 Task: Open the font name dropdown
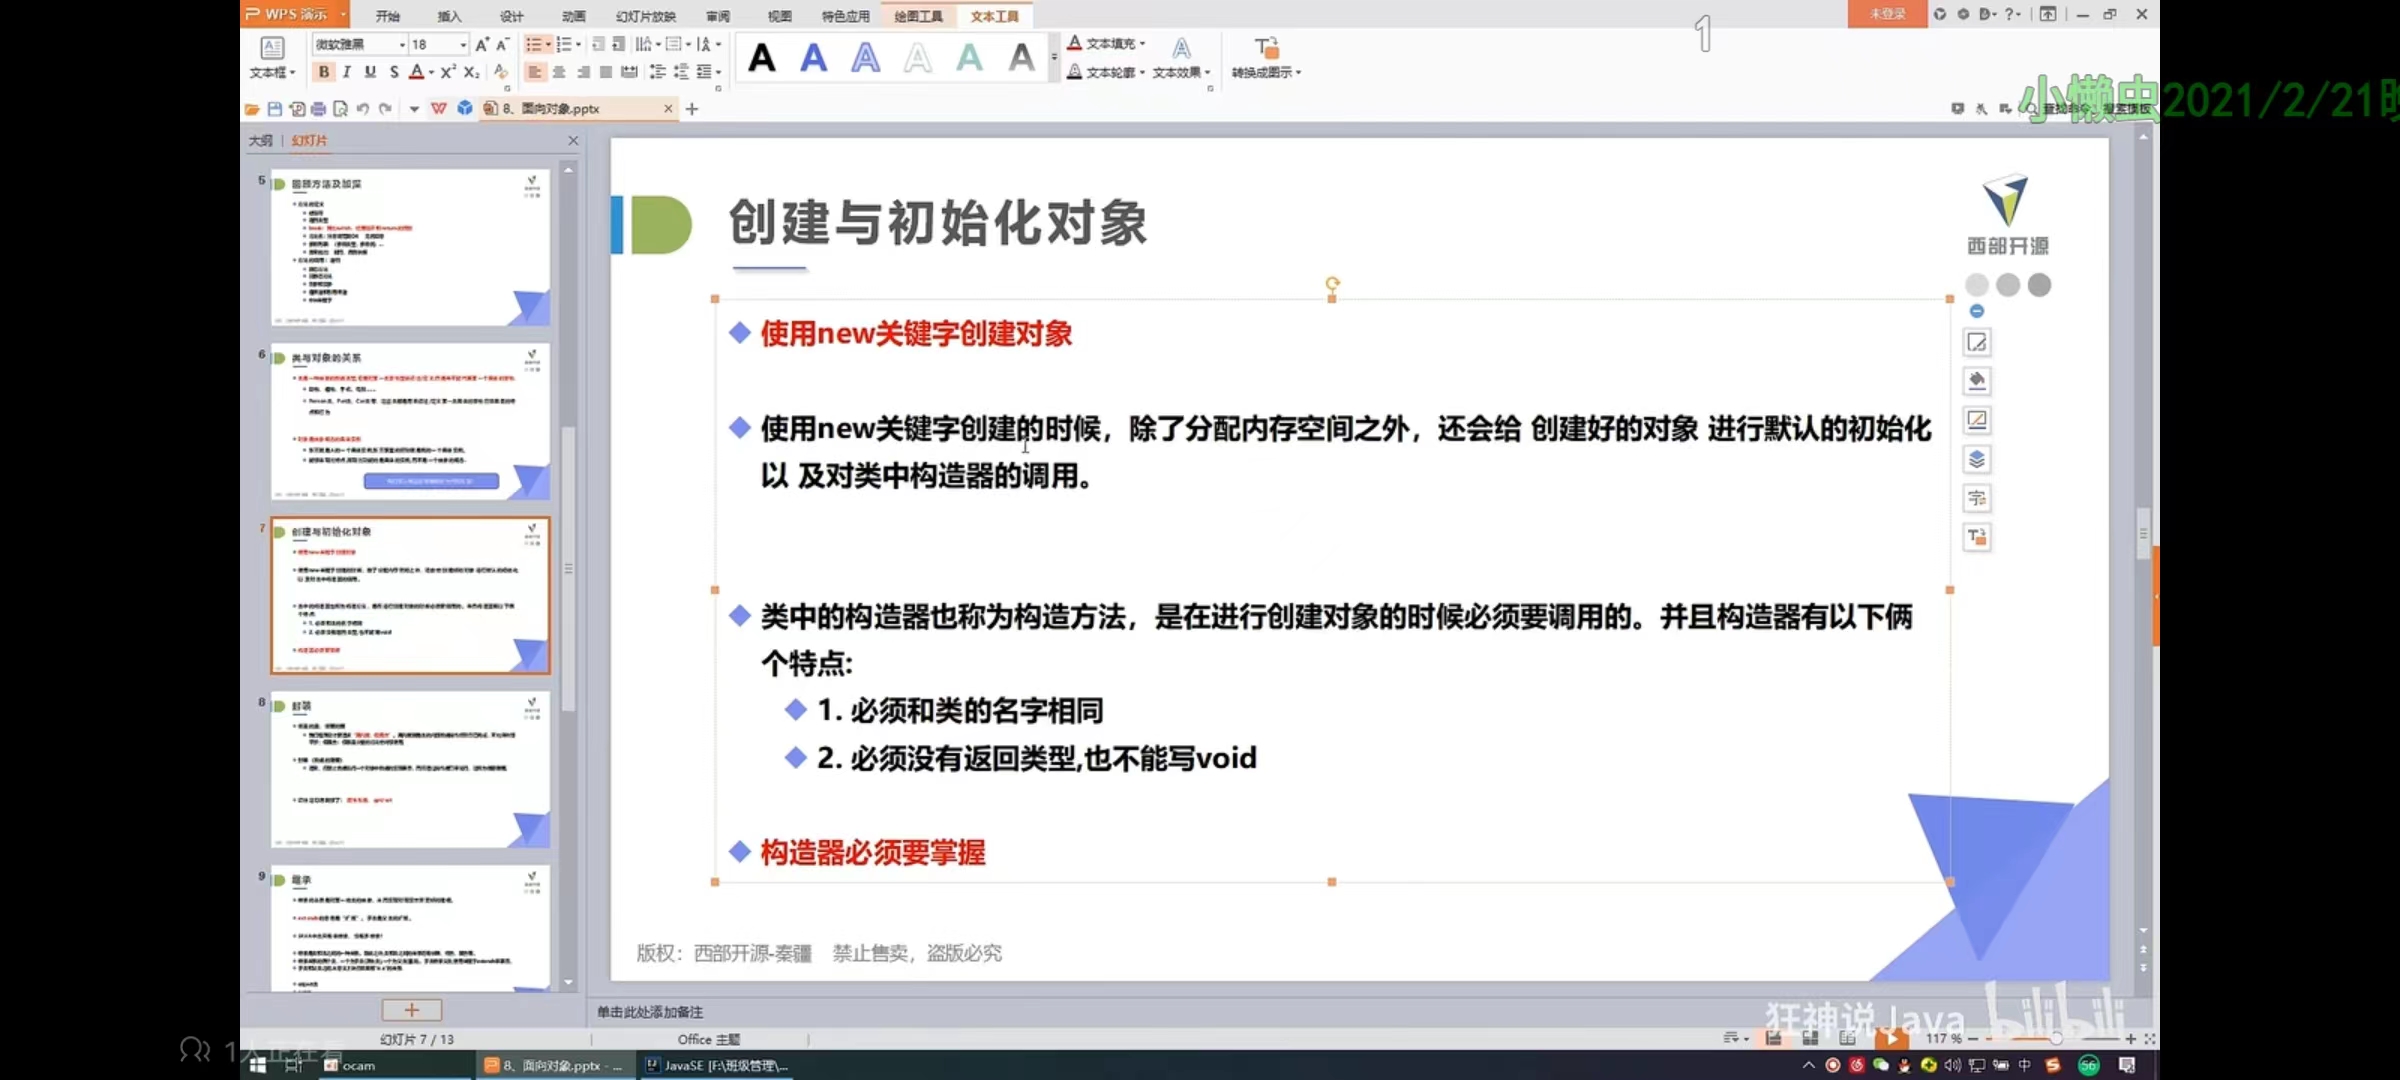pyautogui.click(x=402, y=44)
